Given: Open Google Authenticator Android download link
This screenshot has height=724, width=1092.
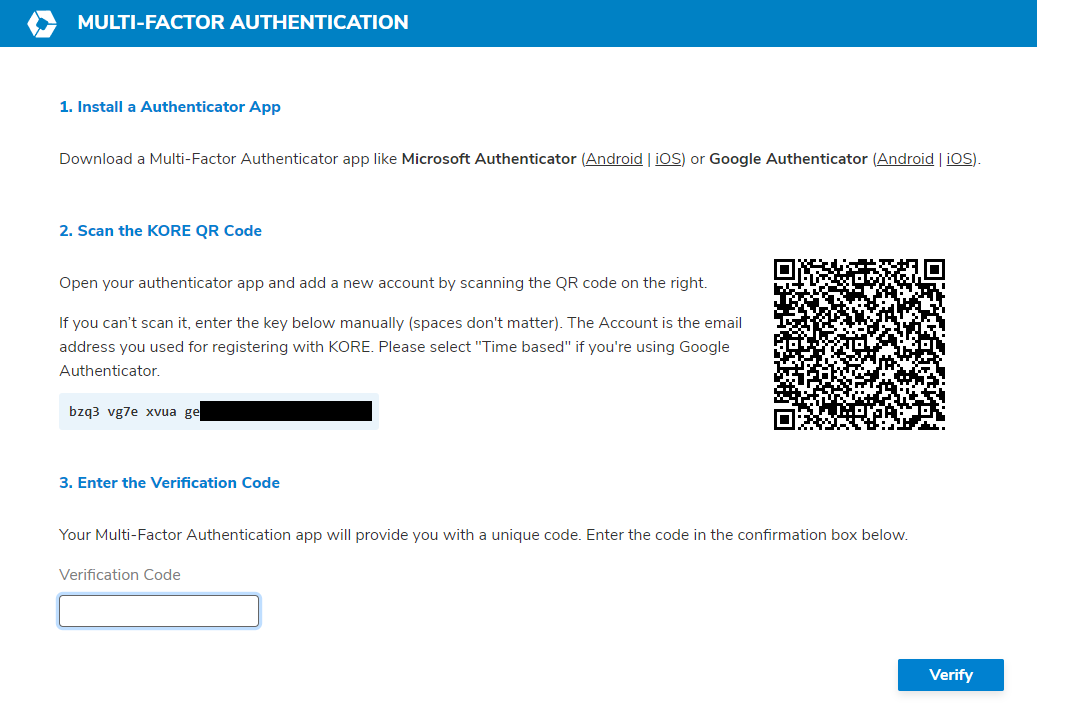Looking at the screenshot, I should click(x=905, y=159).
